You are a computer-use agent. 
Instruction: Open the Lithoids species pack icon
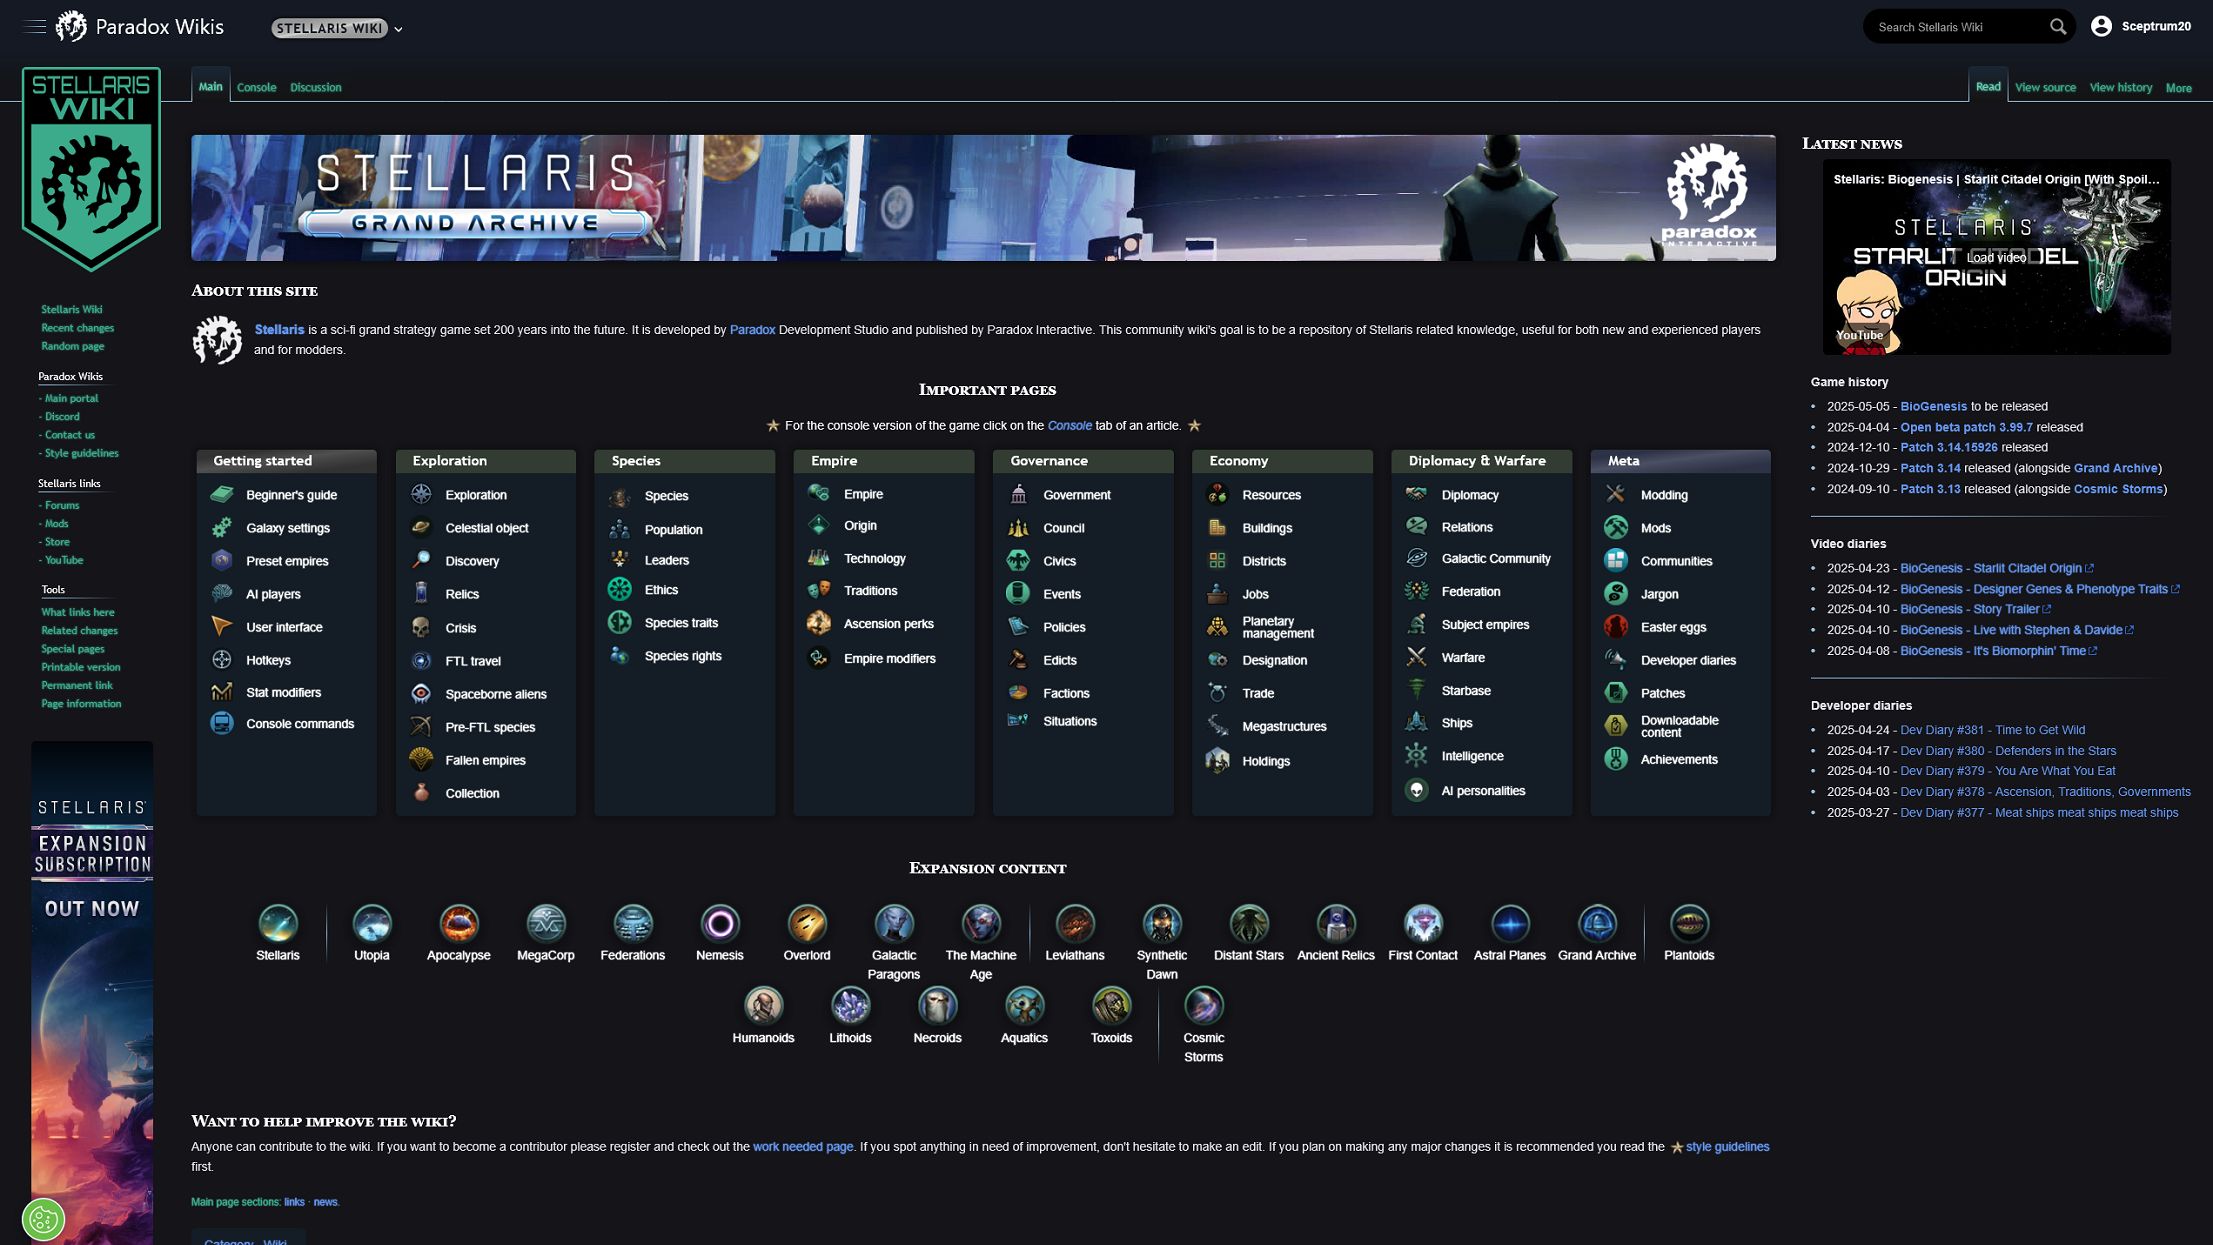coord(850,1005)
